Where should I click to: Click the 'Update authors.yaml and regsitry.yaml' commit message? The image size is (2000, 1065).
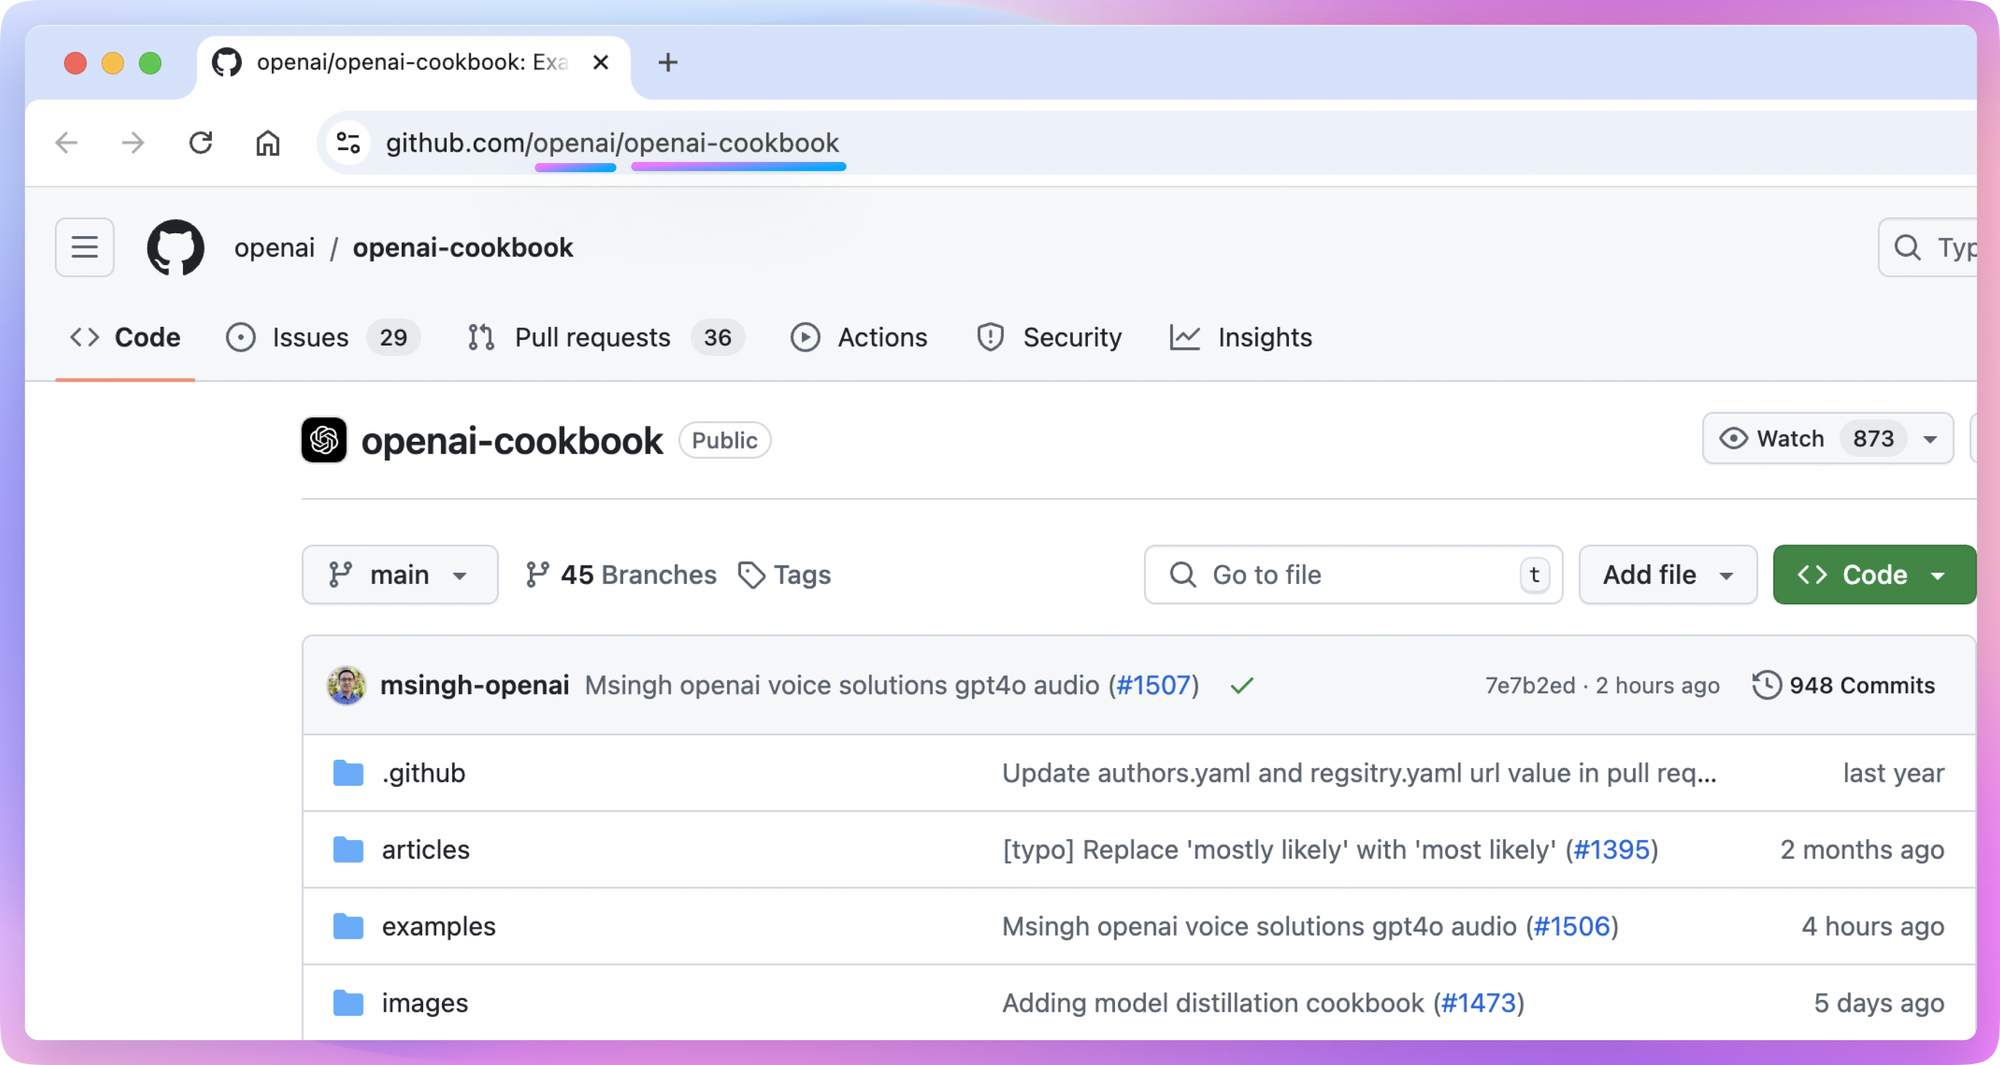click(1359, 773)
